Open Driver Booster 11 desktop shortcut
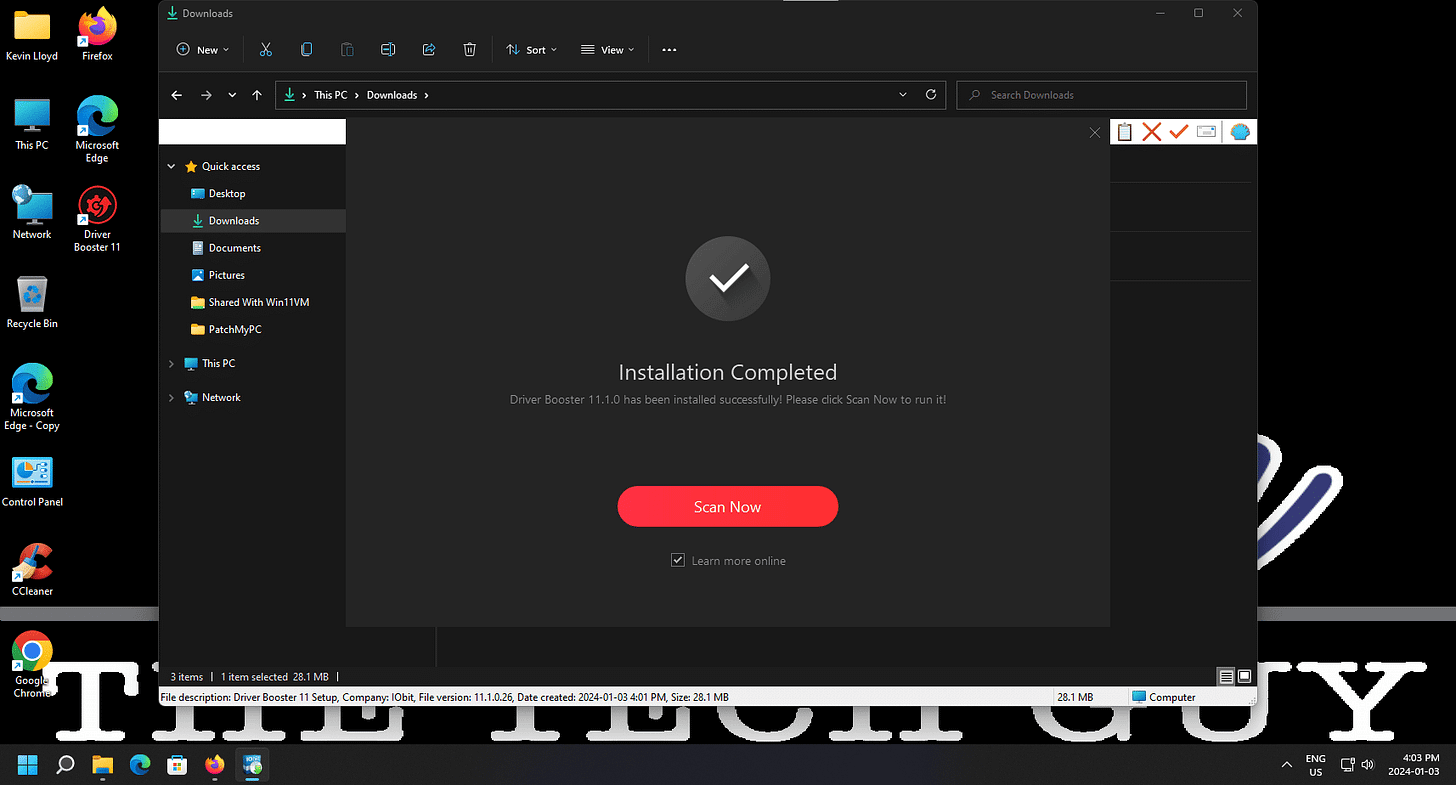This screenshot has width=1456, height=785. [x=97, y=219]
